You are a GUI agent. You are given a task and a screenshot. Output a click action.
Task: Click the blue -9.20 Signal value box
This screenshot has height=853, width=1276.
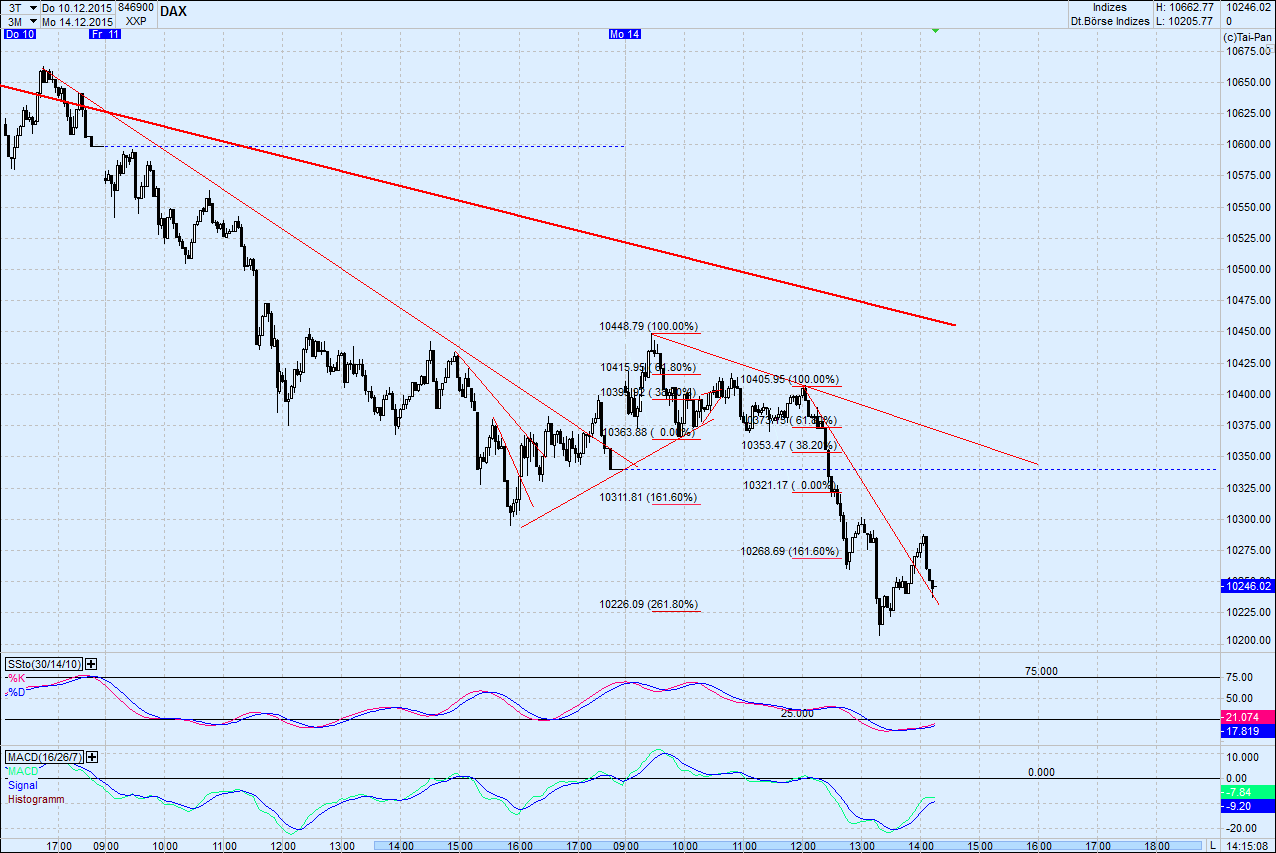tap(1245, 804)
